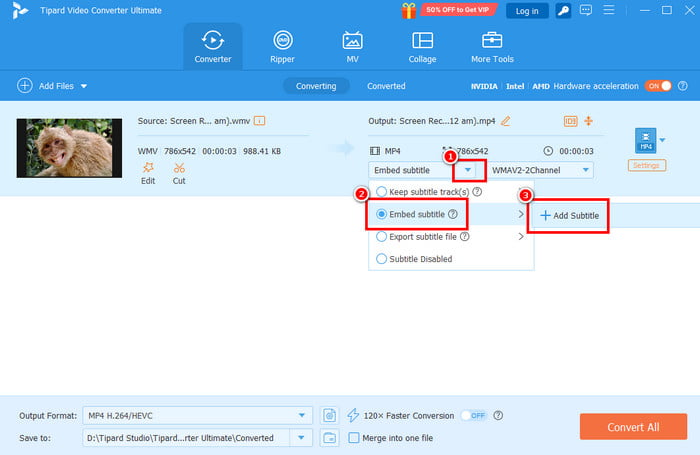Edit media metadata ID3 icon
The width and height of the screenshot is (700, 455).
[571, 121]
